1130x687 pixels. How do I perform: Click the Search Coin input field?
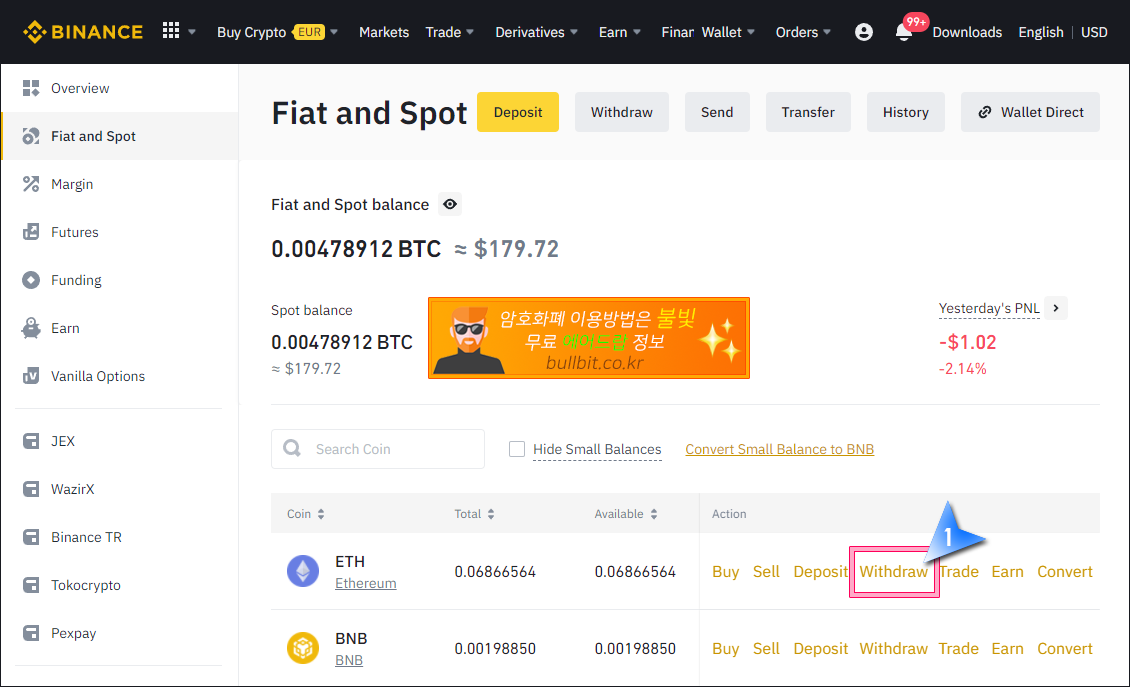pyautogui.click(x=378, y=449)
